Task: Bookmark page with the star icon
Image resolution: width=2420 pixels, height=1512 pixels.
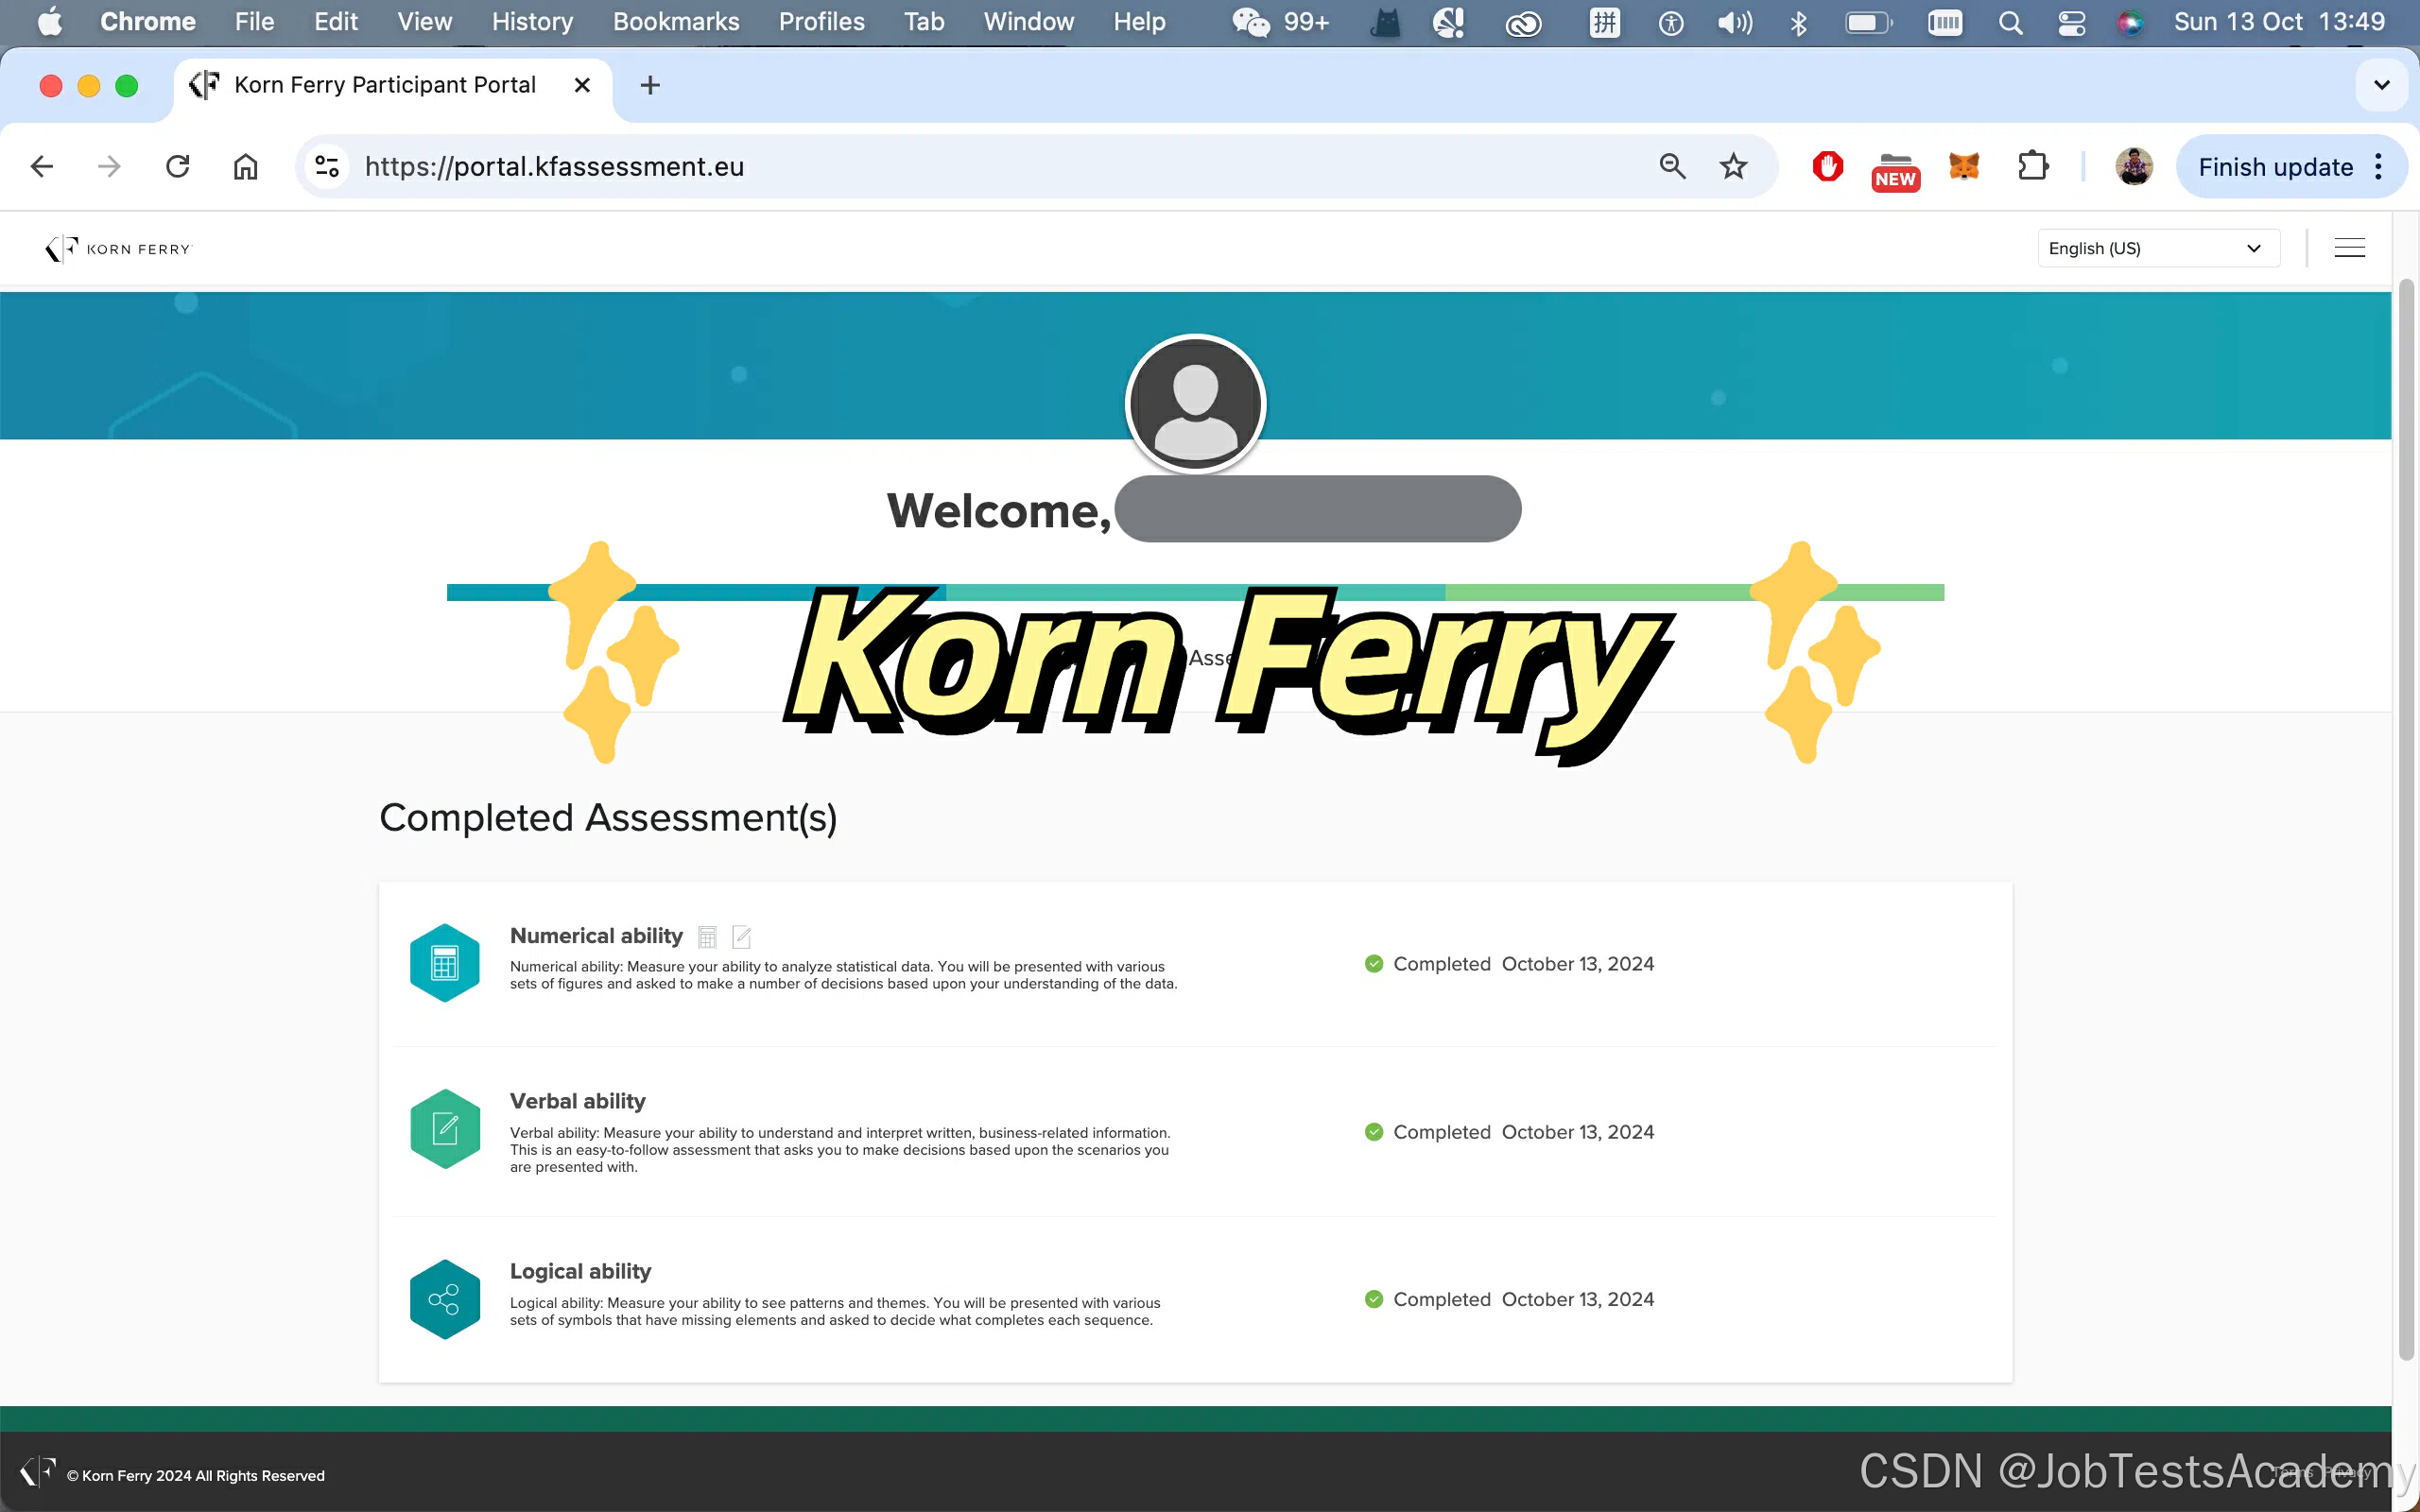Action: [1733, 167]
